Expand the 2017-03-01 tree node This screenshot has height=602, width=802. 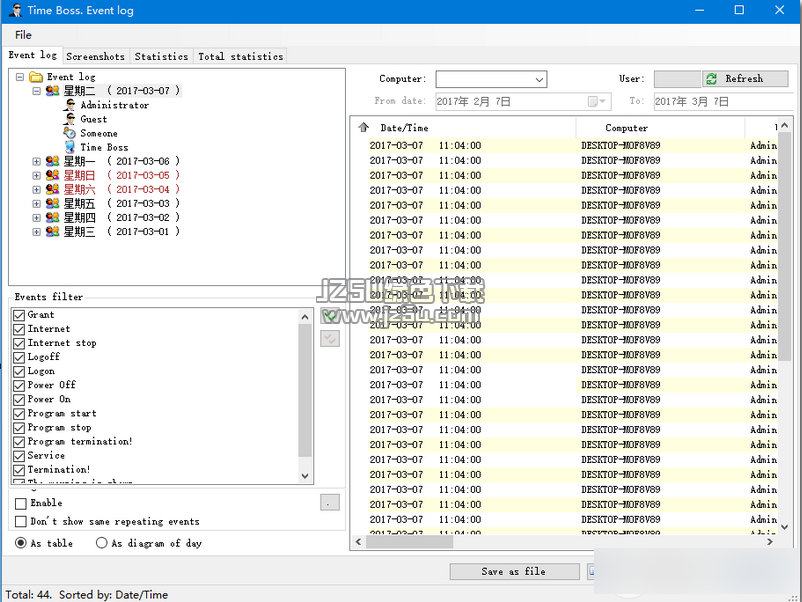click(x=36, y=232)
